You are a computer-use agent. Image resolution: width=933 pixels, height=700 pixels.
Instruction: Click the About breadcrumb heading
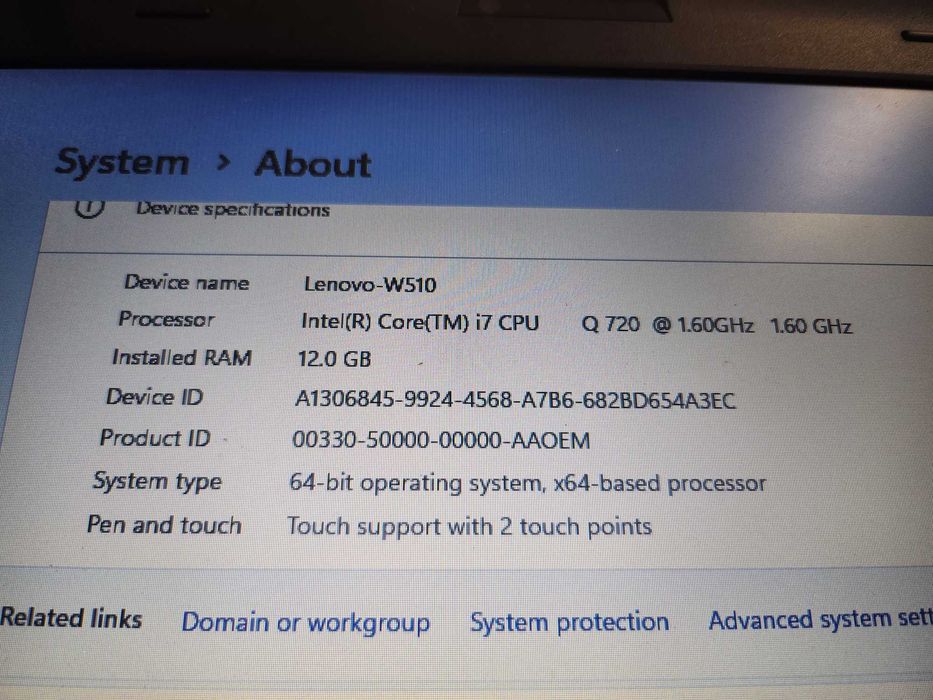pos(313,164)
